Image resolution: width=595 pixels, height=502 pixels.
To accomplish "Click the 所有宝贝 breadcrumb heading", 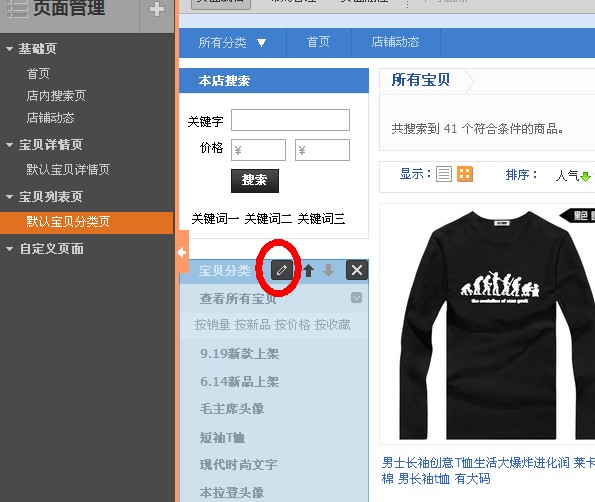I will [420, 80].
